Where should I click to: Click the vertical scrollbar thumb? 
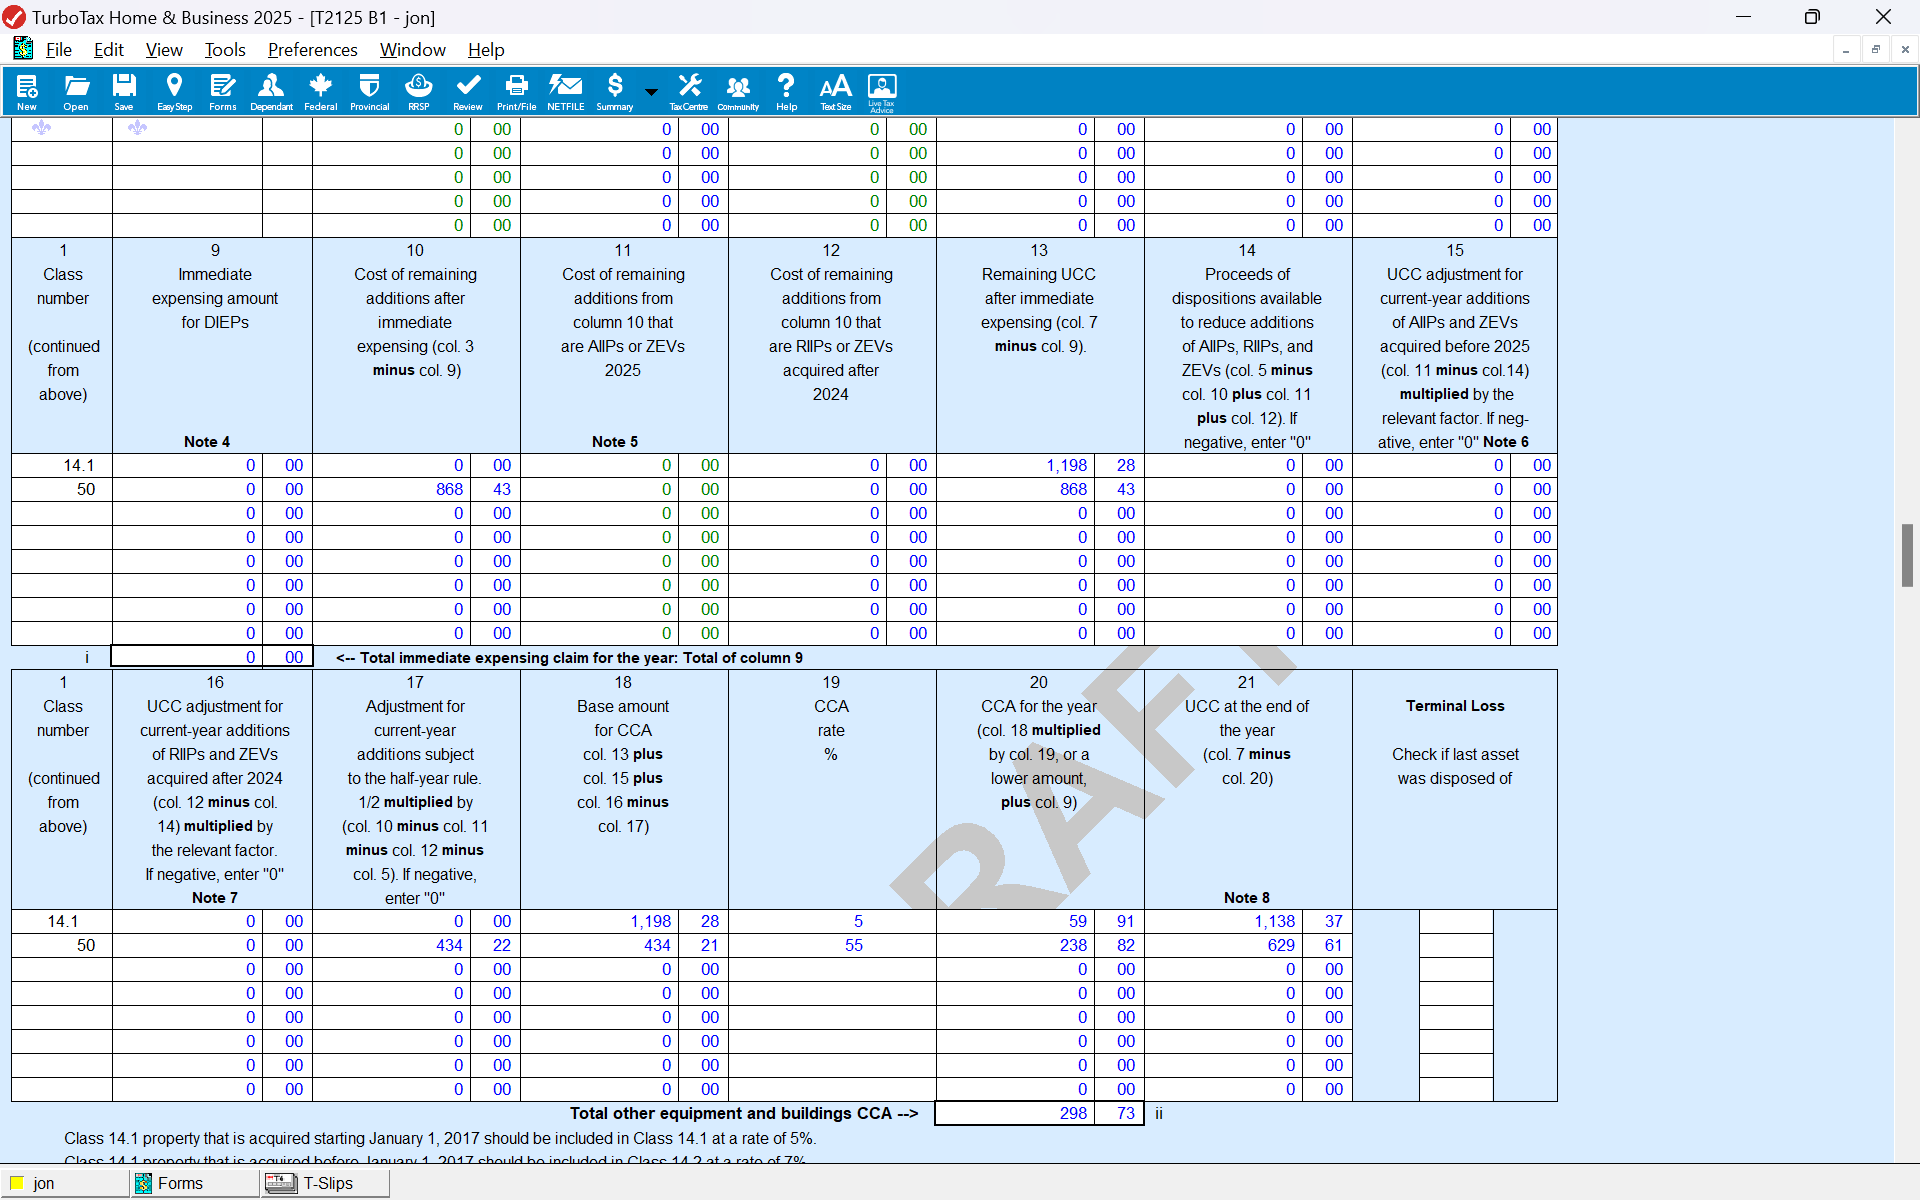click(1907, 555)
